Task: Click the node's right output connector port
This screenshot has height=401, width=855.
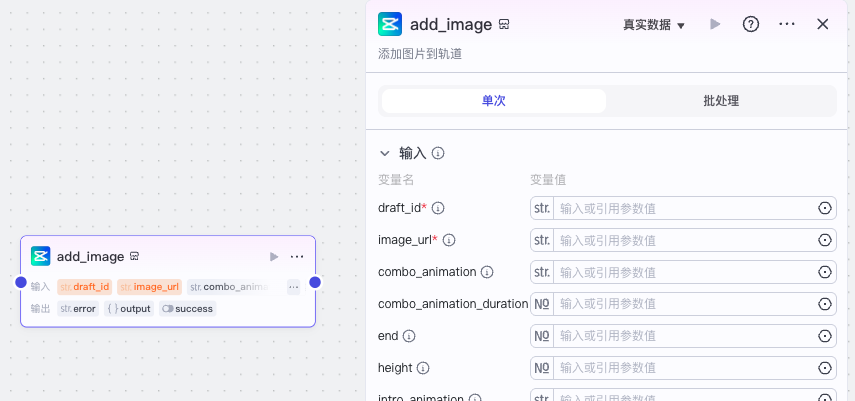Action: 315,282
